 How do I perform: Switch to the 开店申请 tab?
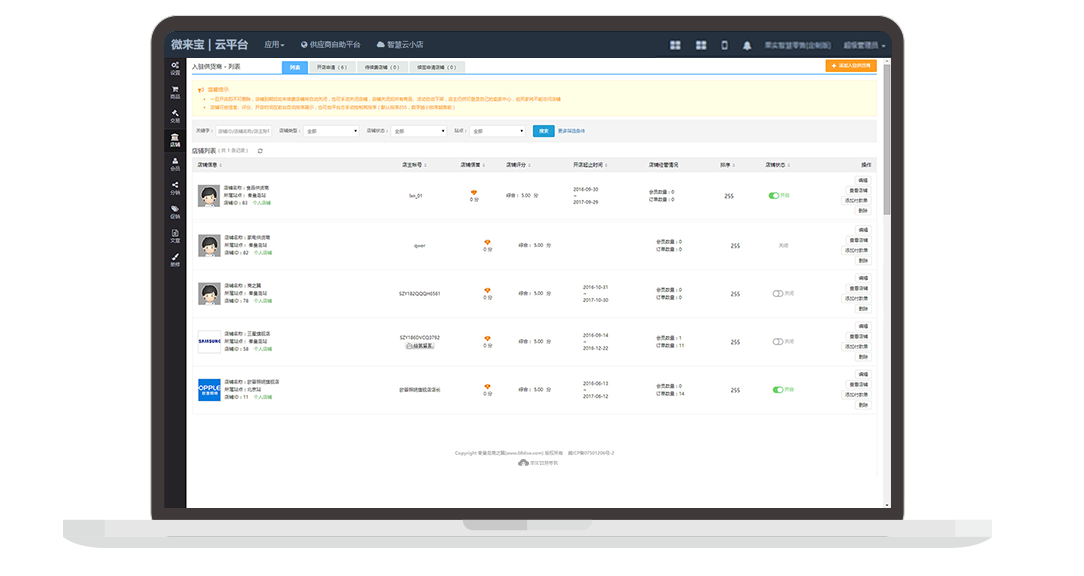click(x=331, y=67)
